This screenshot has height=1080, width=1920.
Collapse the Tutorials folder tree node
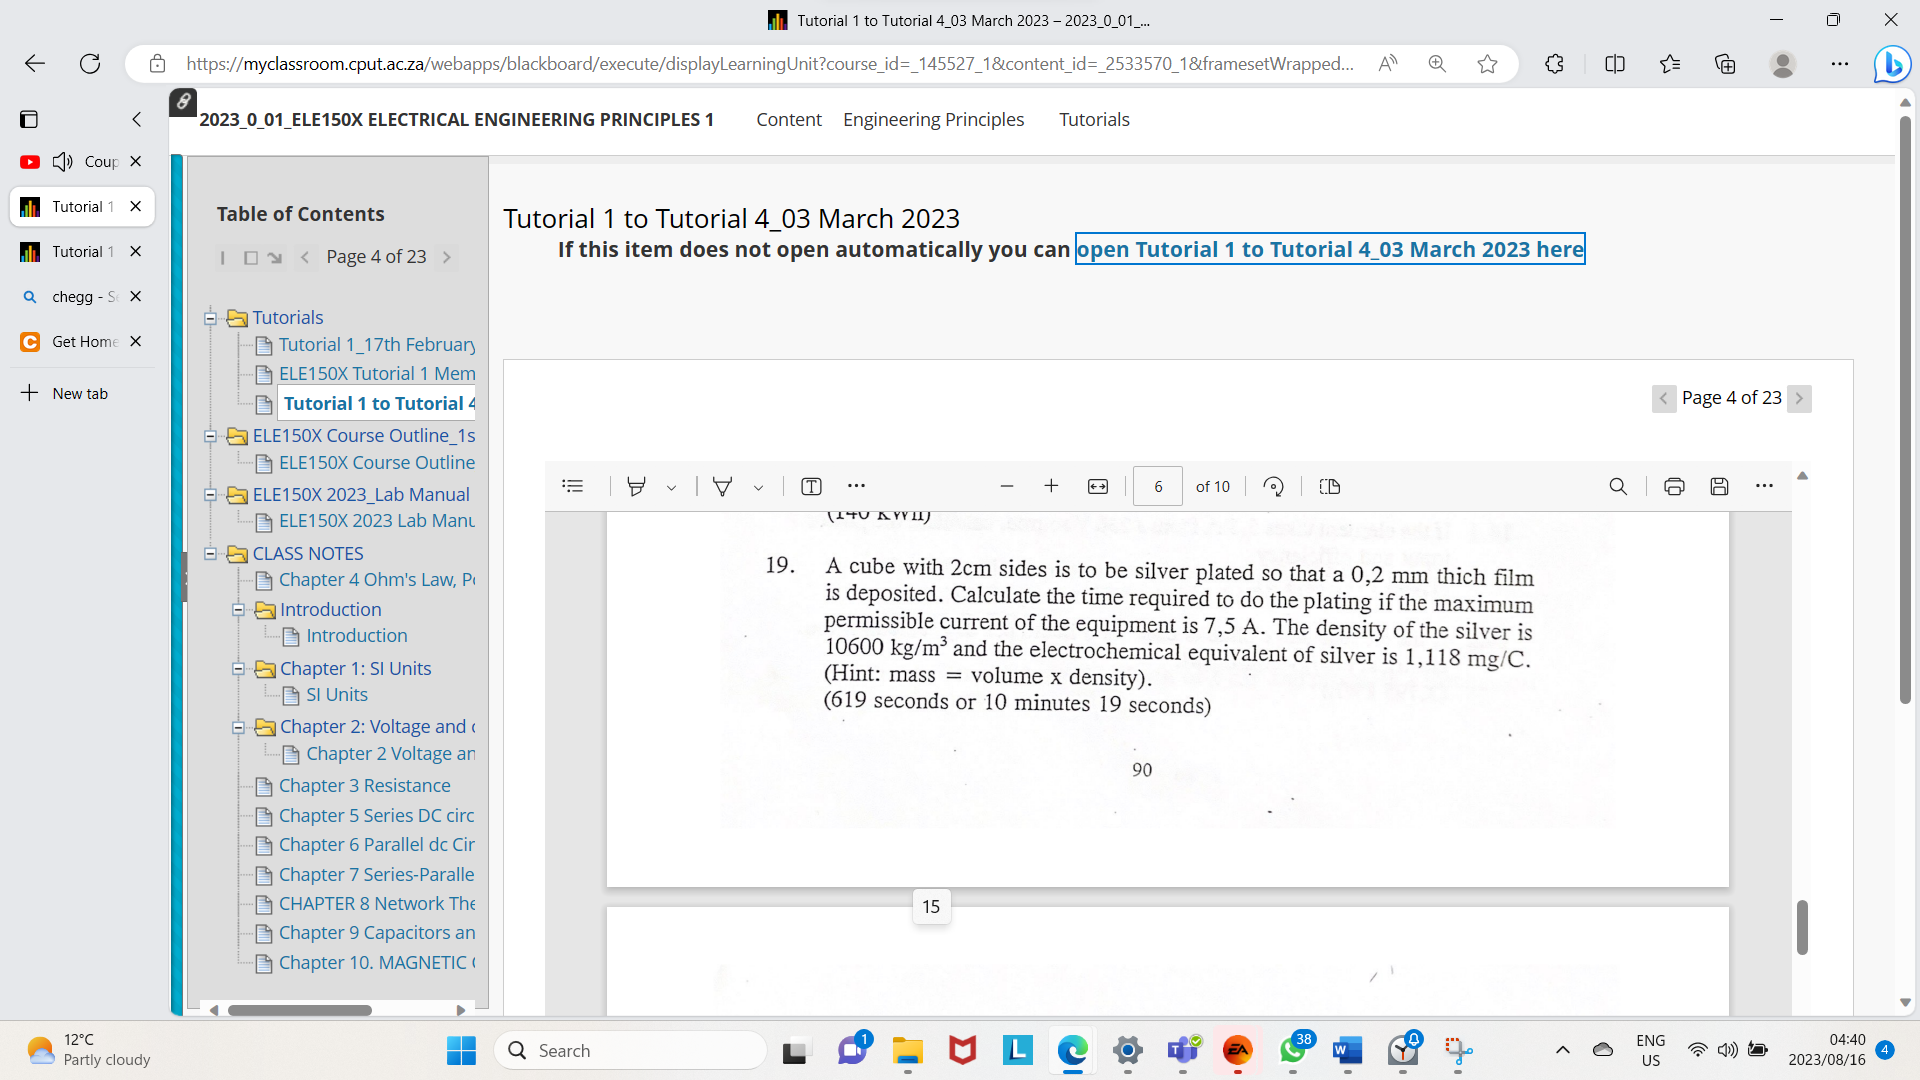coord(211,318)
